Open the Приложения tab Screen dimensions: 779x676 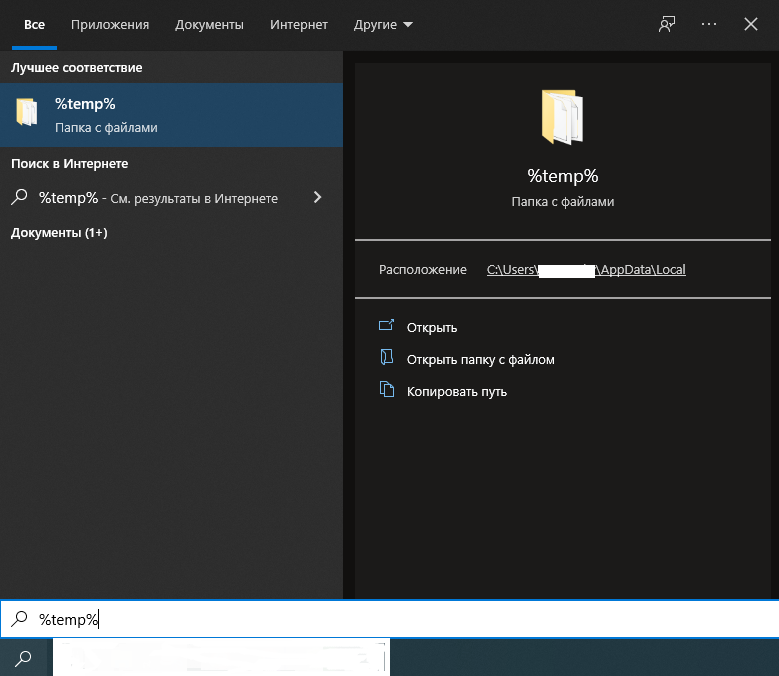pos(110,24)
